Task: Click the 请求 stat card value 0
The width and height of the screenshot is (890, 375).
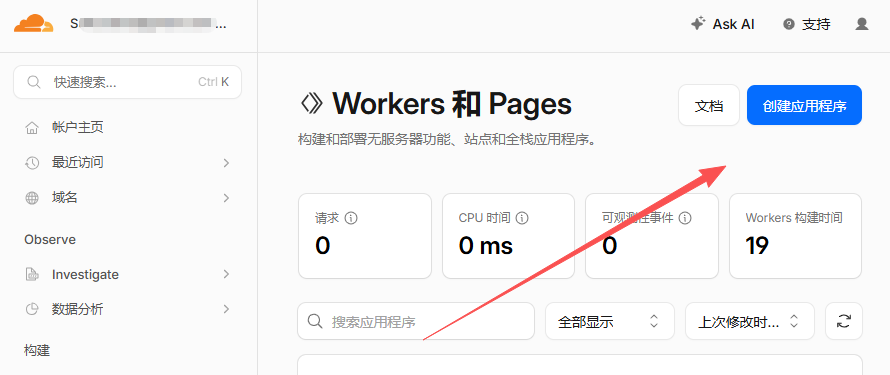Action: [322, 246]
